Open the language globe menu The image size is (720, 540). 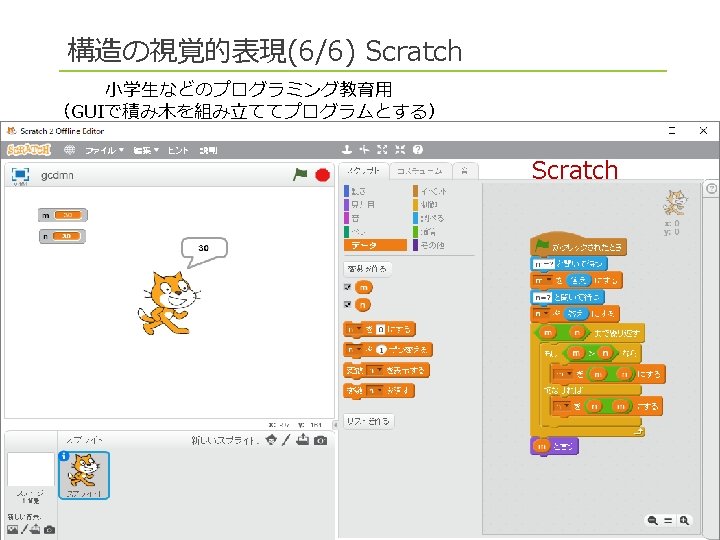point(69,150)
